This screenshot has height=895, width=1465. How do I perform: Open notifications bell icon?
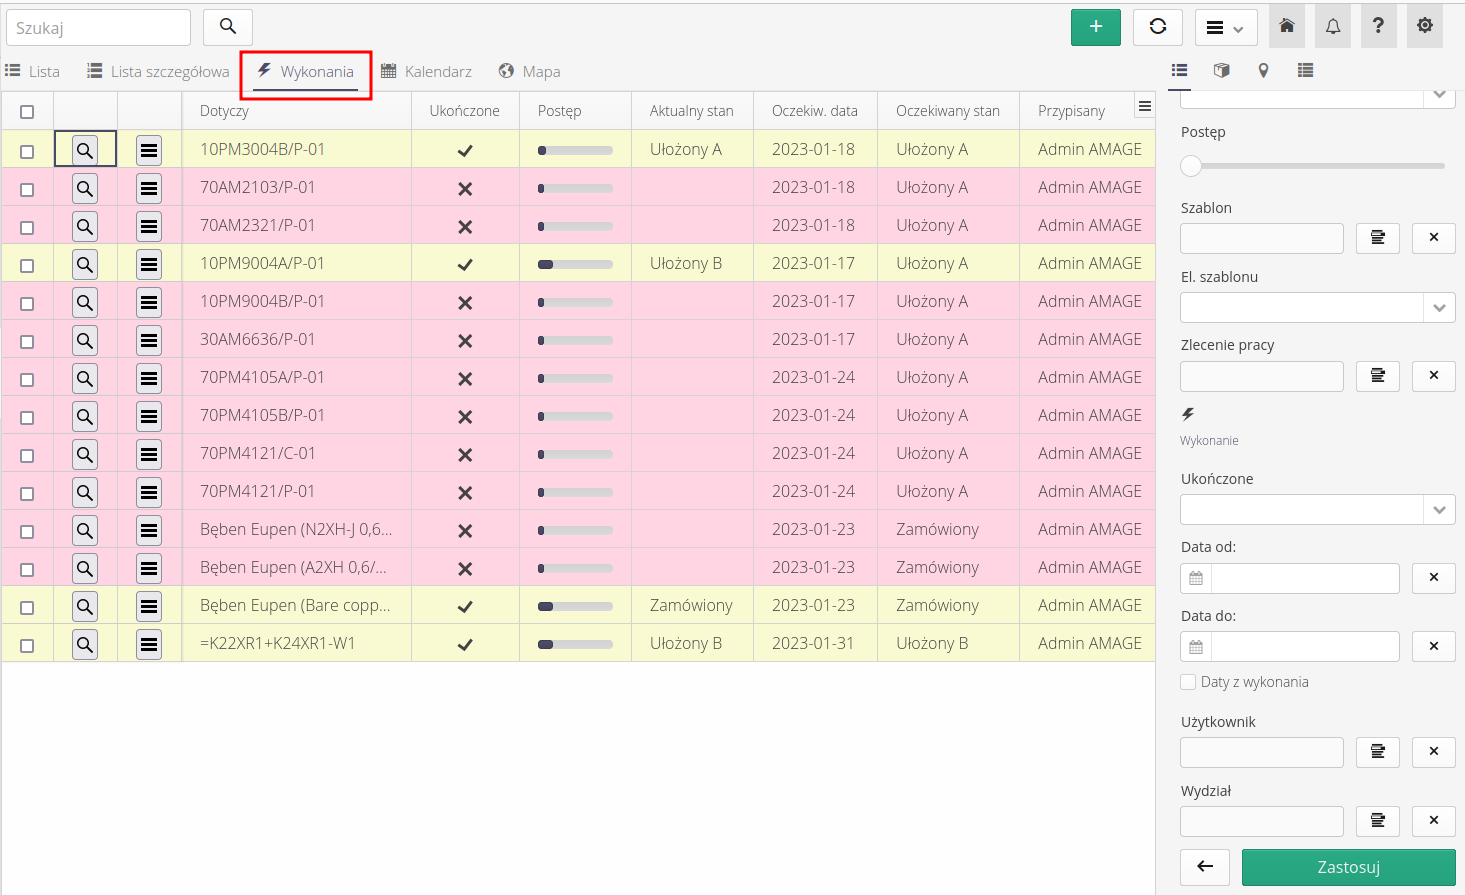(x=1333, y=27)
